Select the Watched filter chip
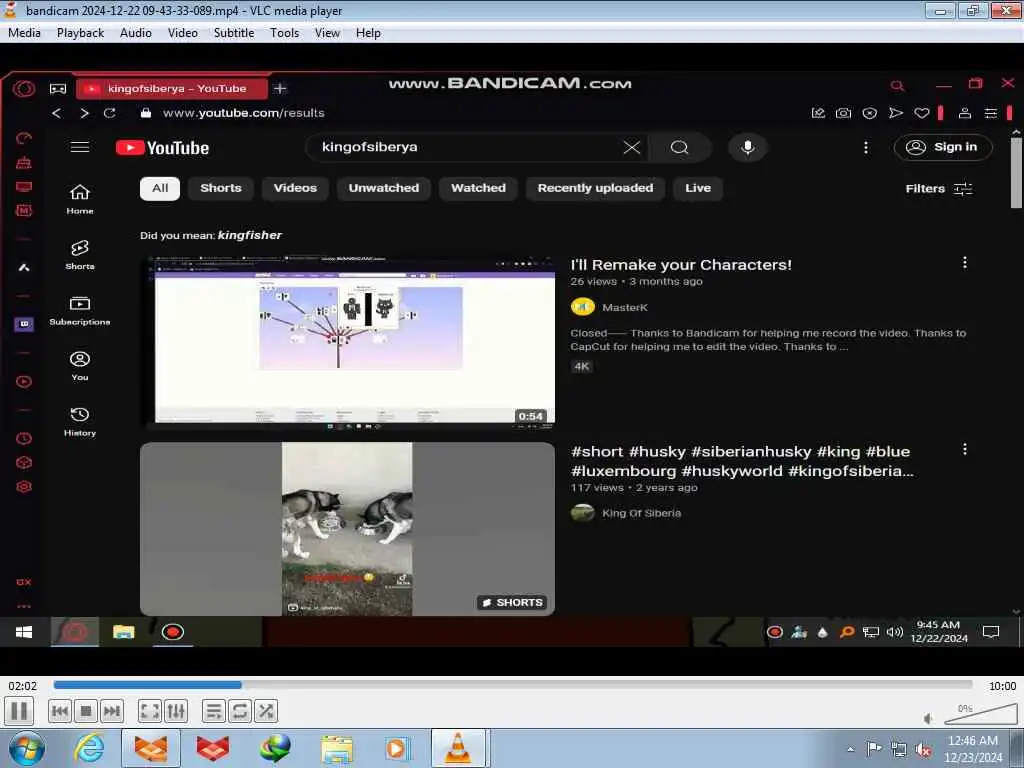 479,188
